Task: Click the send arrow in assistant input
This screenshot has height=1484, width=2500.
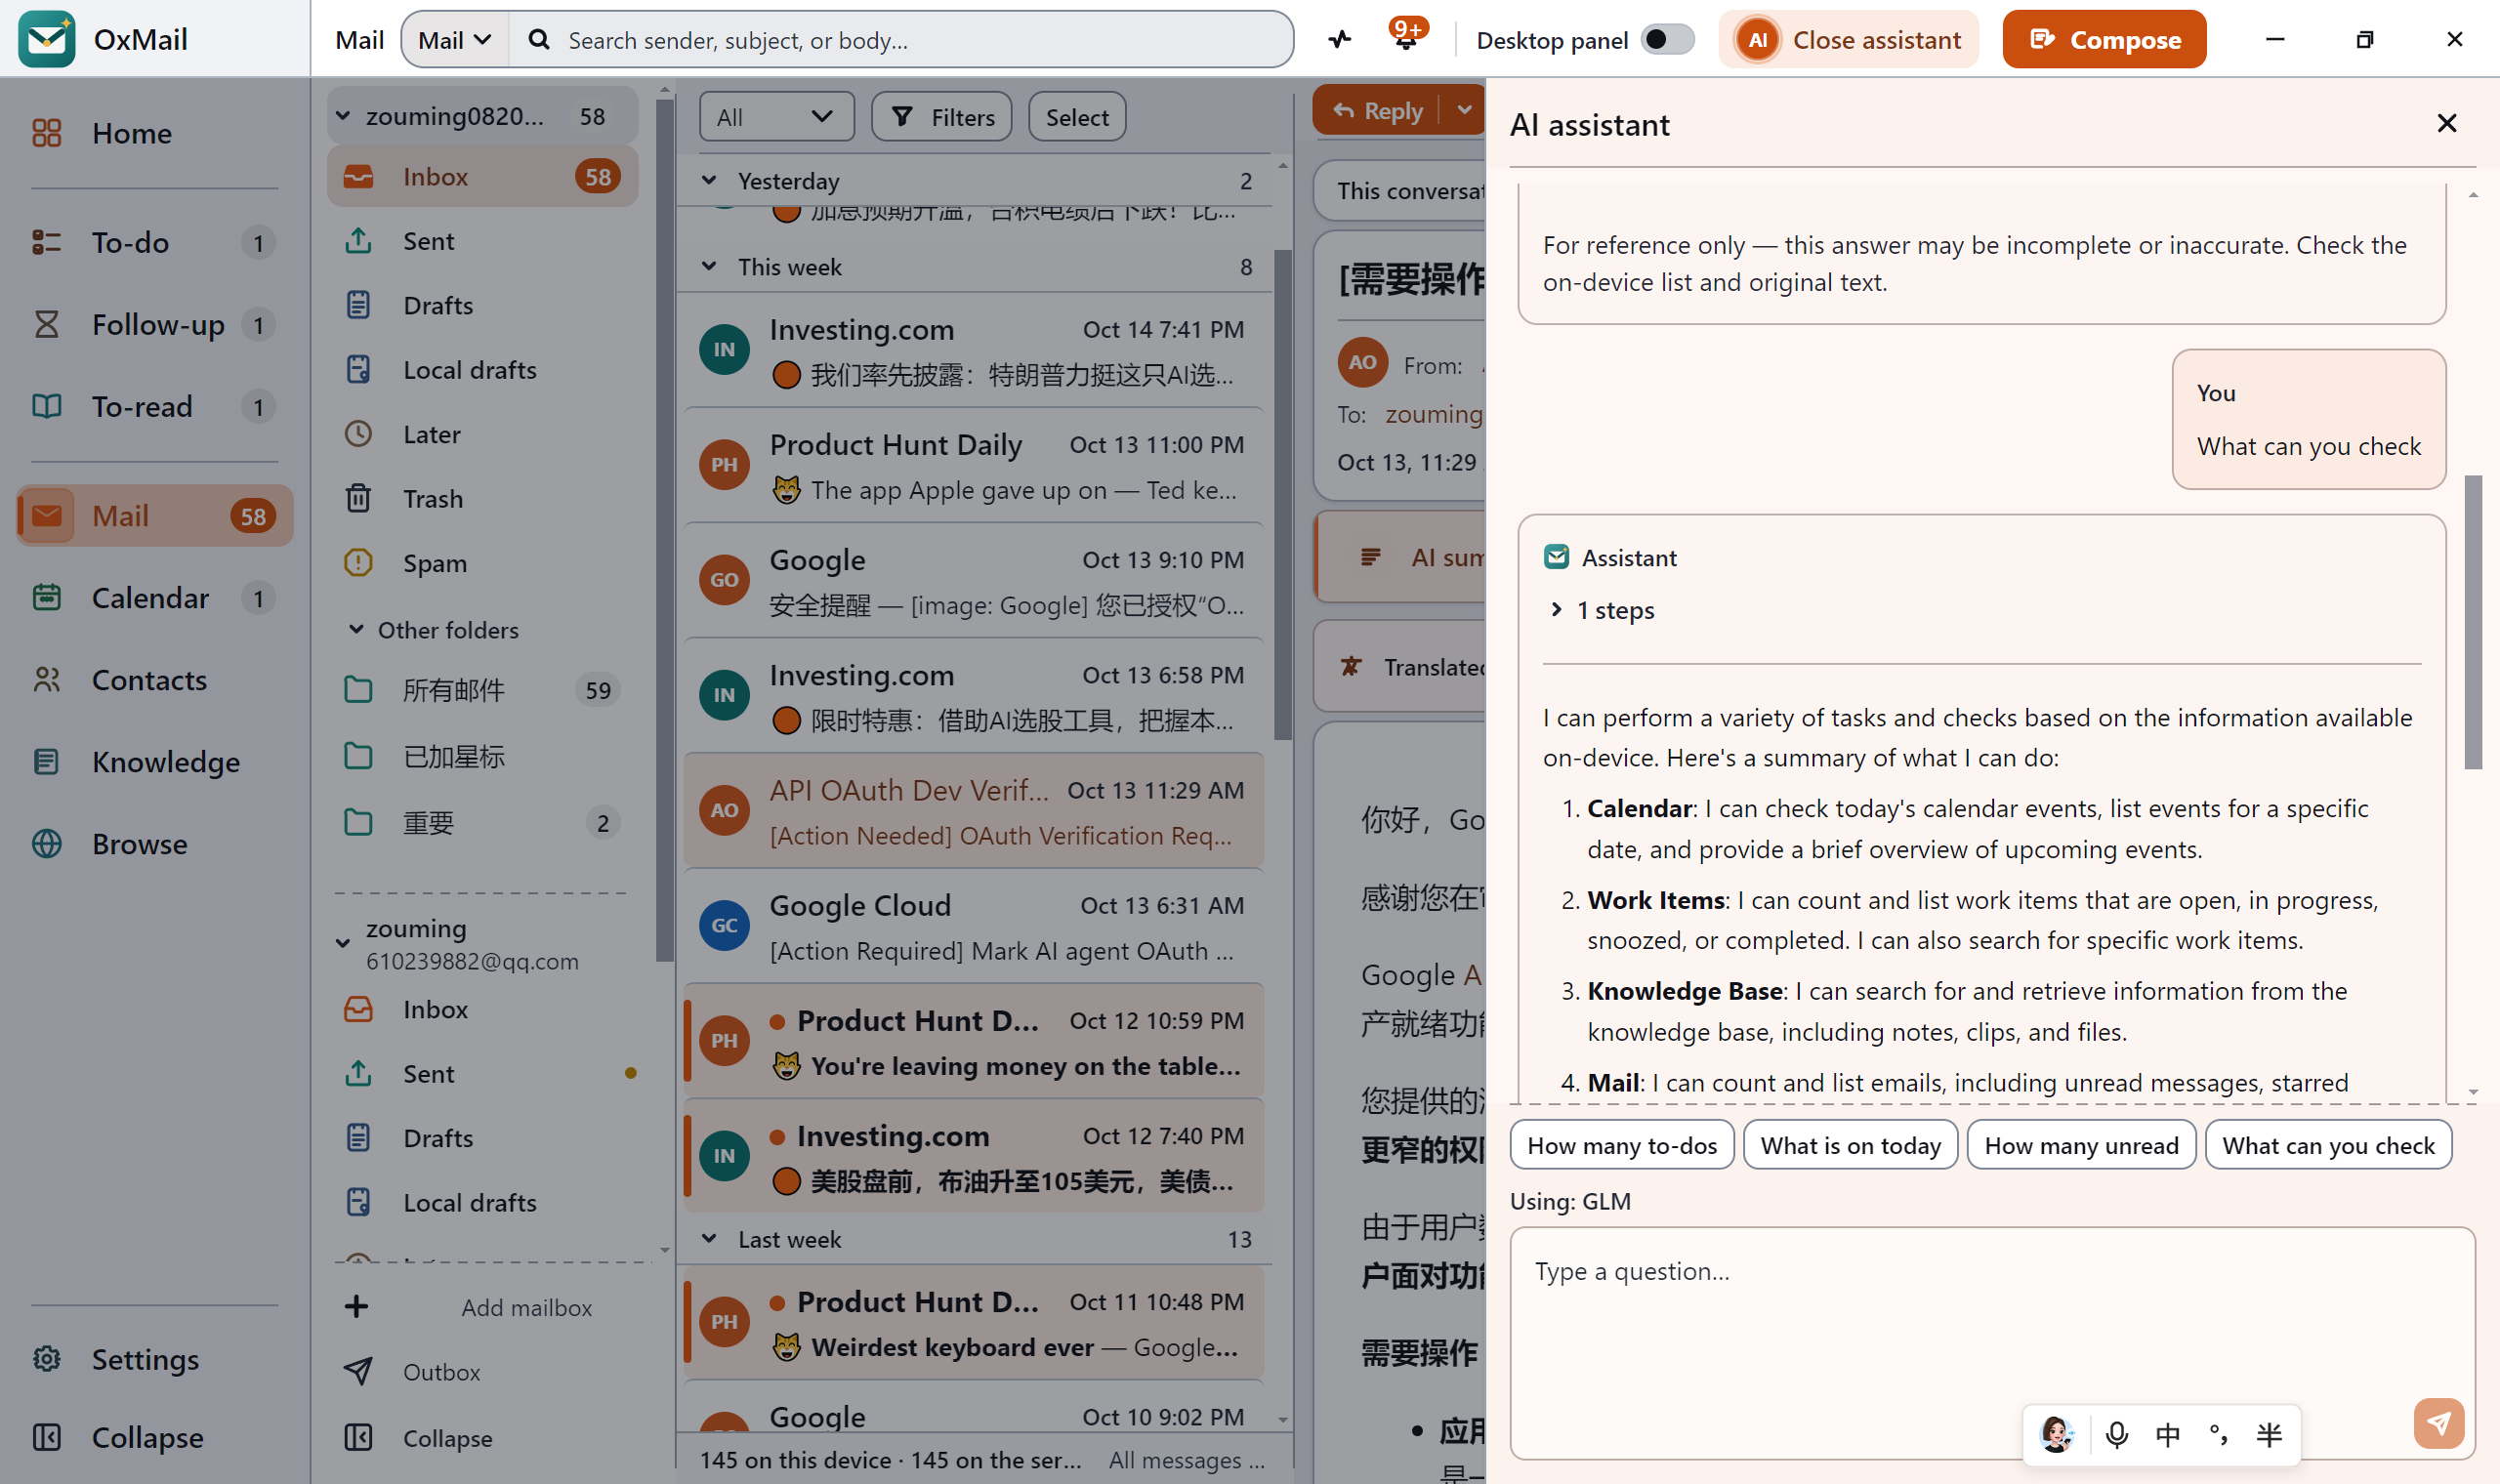Action: (x=2438, y=1423)
